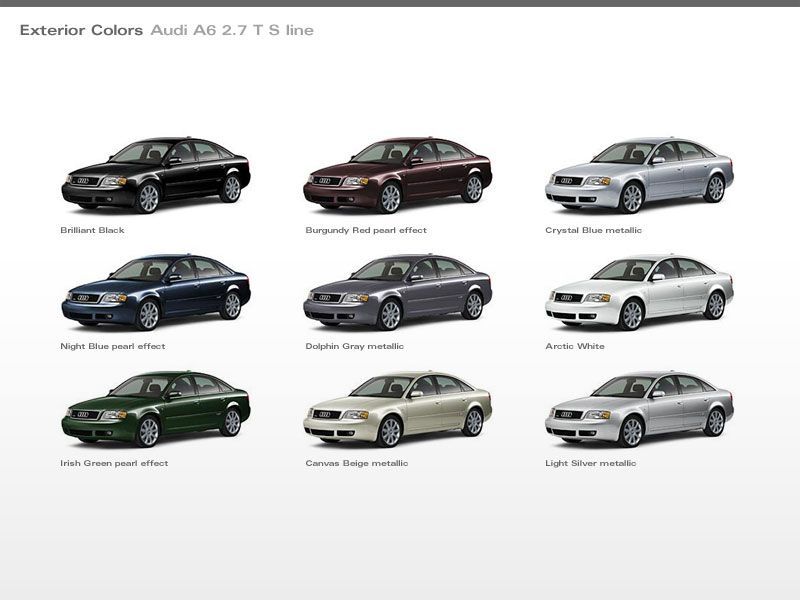Select the Brilliant Black car image
800x600 pixels.
[155, 176]
